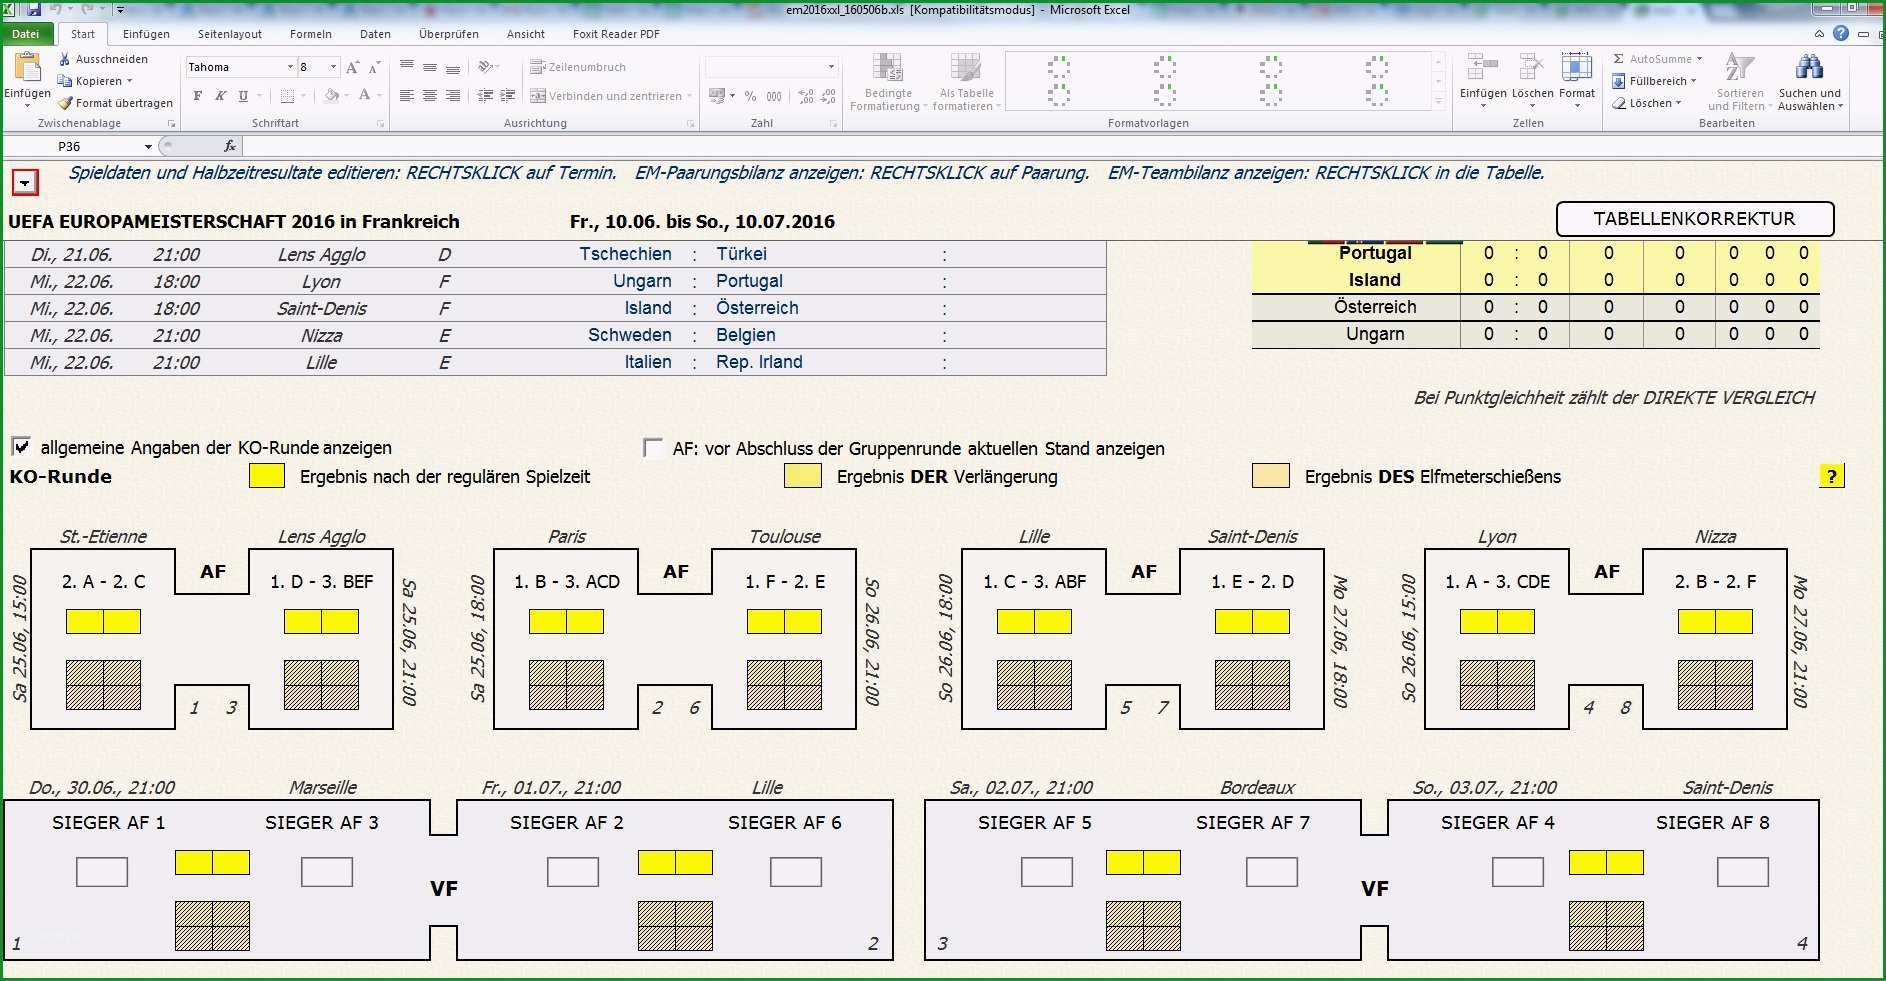Click the Excel help question mark
Viewport: 1886px width, 981px height.
coord(1841,33)
